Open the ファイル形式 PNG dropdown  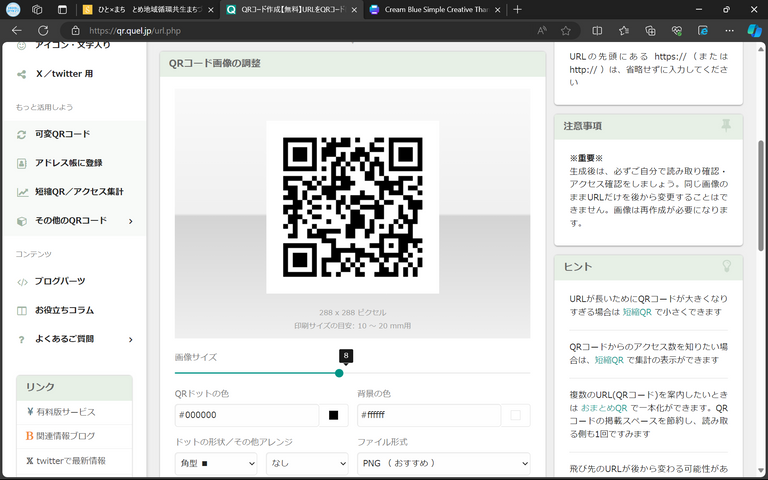click(443, 463)
